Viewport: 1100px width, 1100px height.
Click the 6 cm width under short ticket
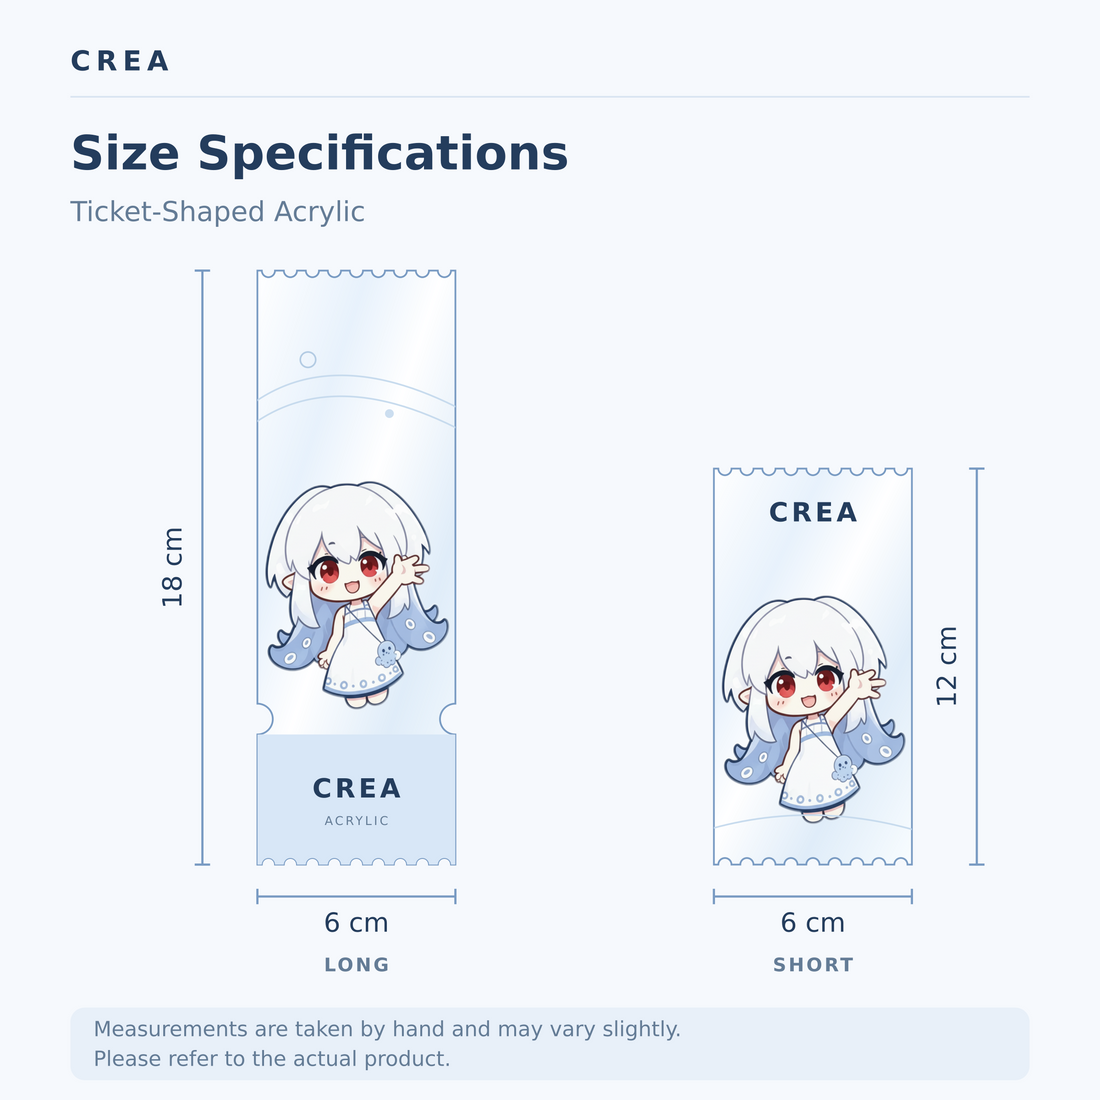pyautogui.click(x=812, y=923)
